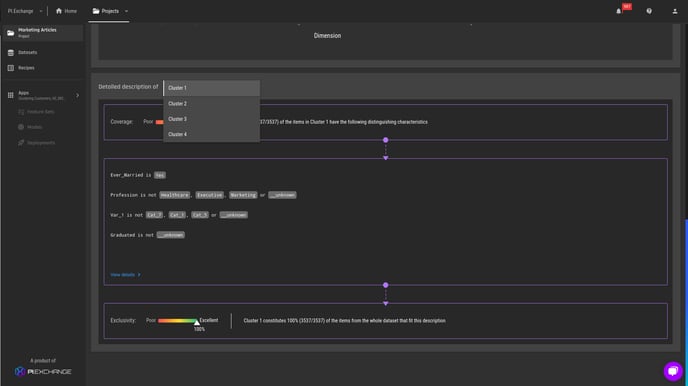Open the help question mark icon
This screenshot has height=386, width=688.
pyautogui.click(x=649, y=11)
